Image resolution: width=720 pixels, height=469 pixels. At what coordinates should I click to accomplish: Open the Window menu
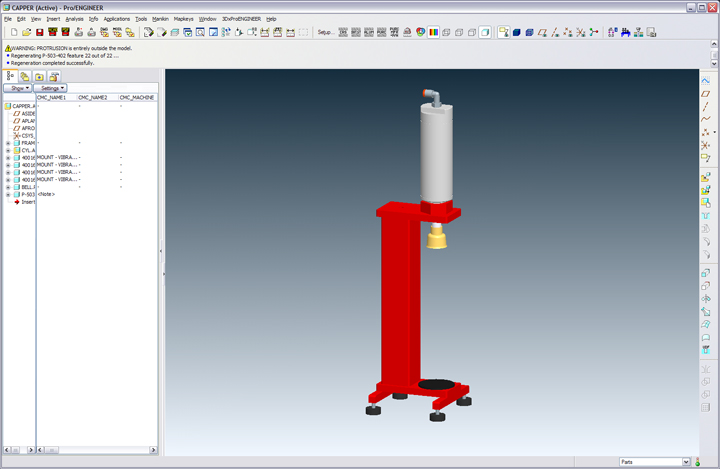click(x=208, y=19)
